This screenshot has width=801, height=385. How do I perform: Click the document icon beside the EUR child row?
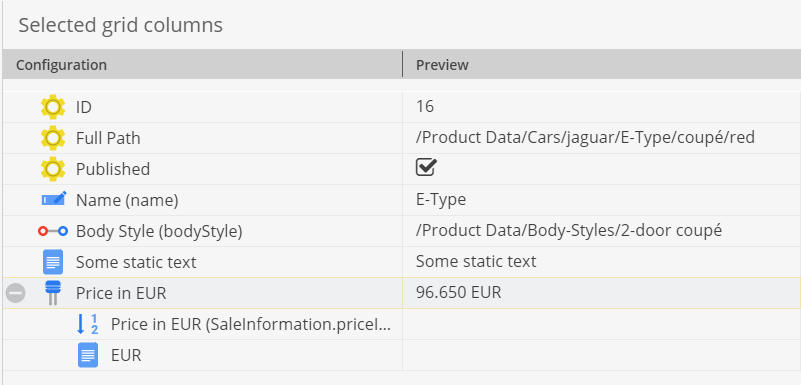(x=88, y=355)
